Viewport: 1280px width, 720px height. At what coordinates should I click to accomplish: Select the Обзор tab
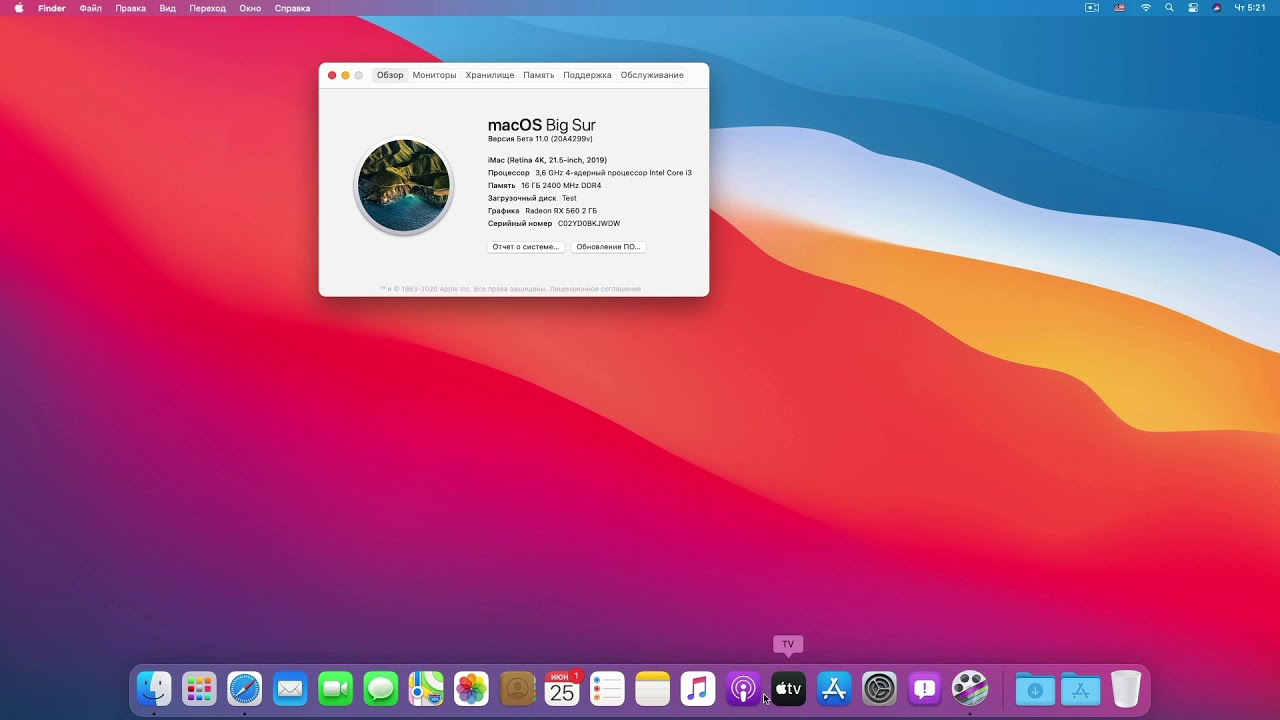click(x=390, y=75)
